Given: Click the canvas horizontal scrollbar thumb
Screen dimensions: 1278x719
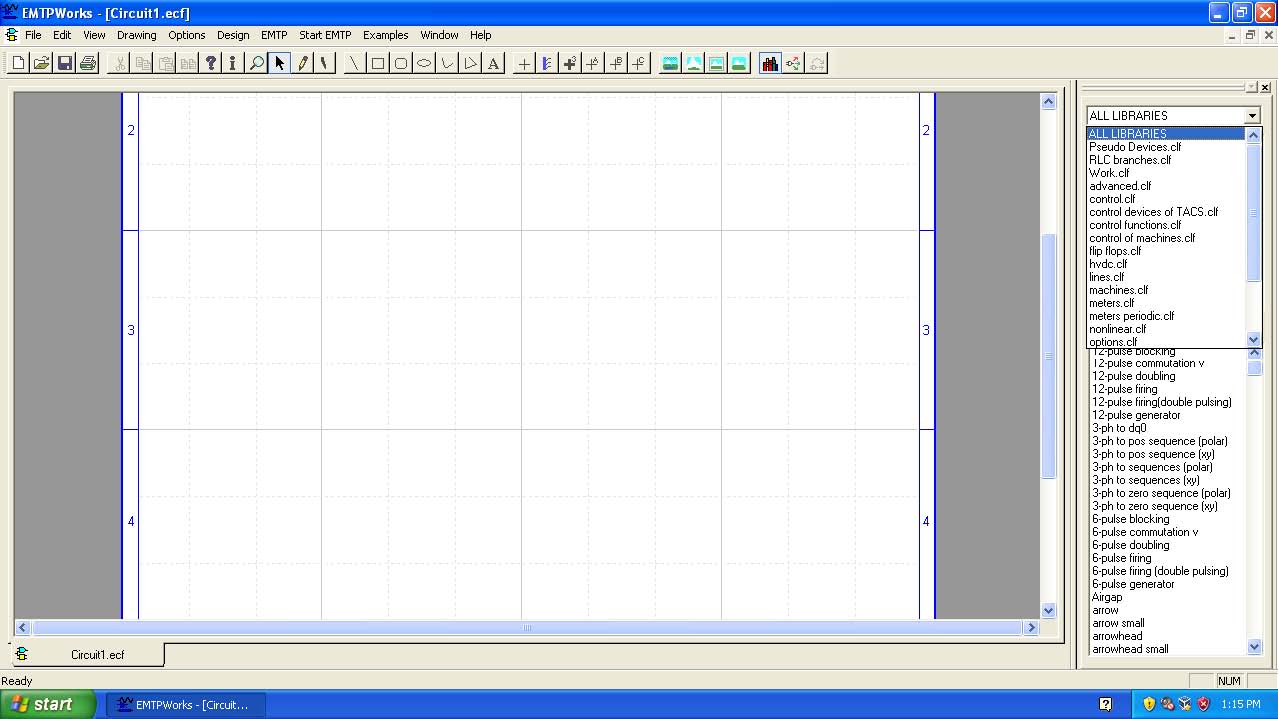Looking at the screenshot, I should [x=527, y=628].
